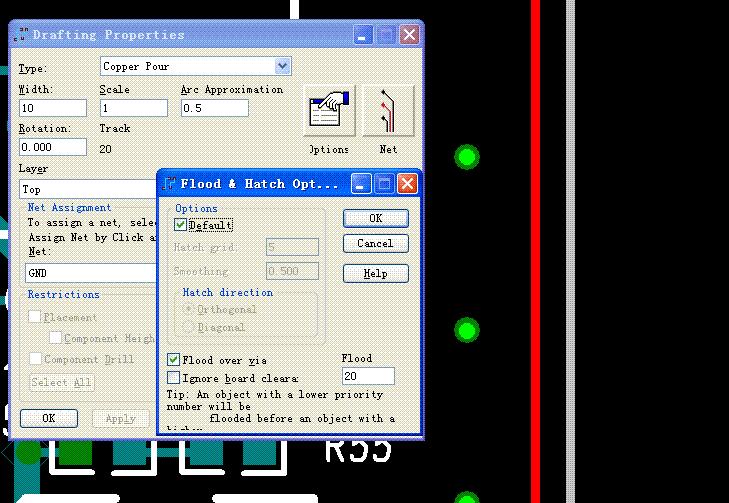Click the Select All restrictions button

click(62, 382)
